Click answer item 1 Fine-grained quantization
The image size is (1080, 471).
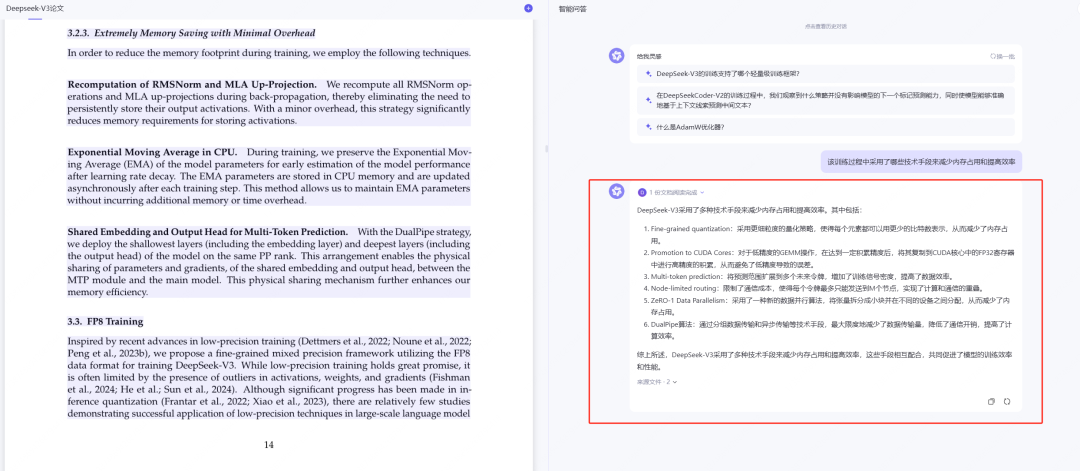click(x=827, y=235)
